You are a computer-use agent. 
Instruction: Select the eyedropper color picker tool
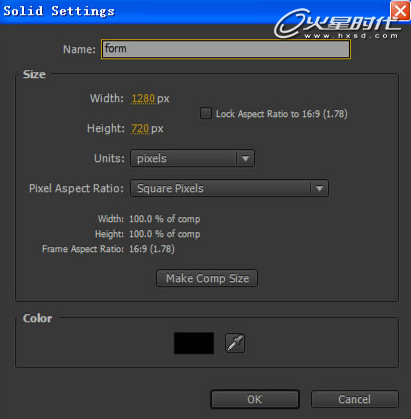[x=235, y=343]
